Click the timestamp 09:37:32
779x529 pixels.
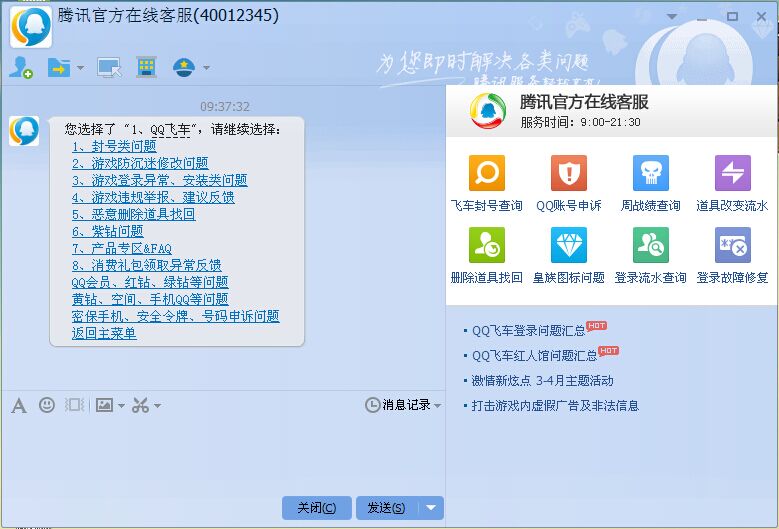coord(225,106)
